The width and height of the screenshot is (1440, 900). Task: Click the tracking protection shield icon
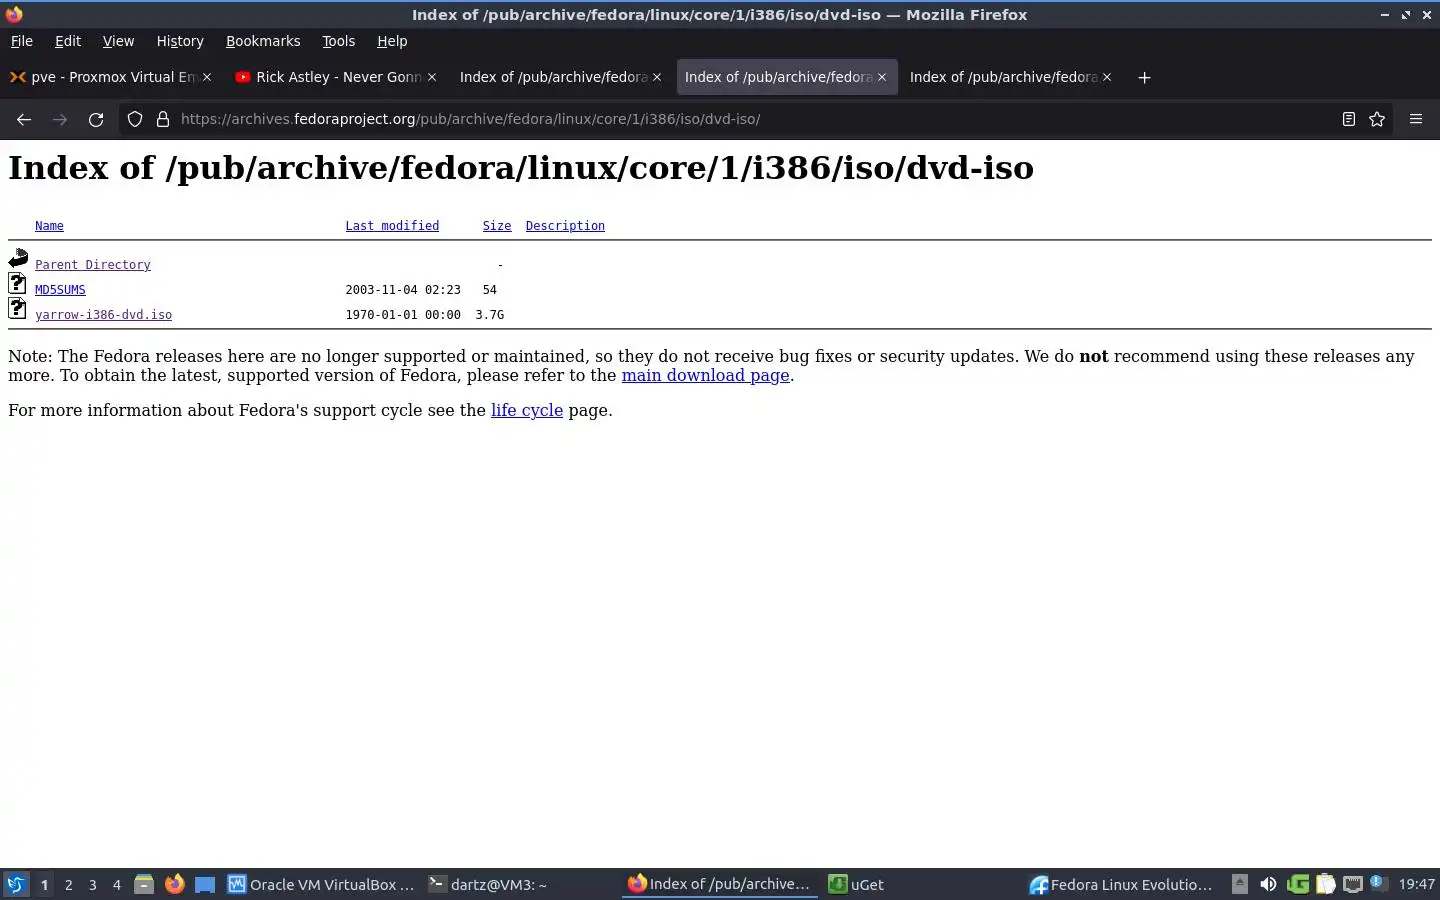click(135, 119)
